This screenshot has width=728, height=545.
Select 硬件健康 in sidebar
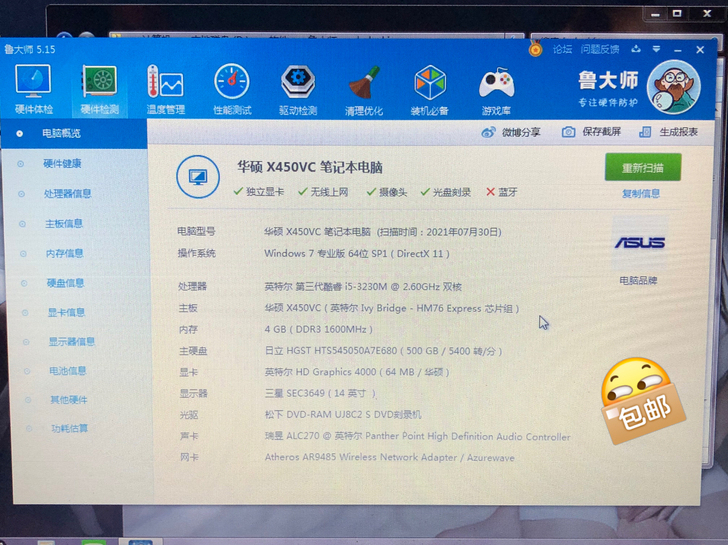(62, 163)
